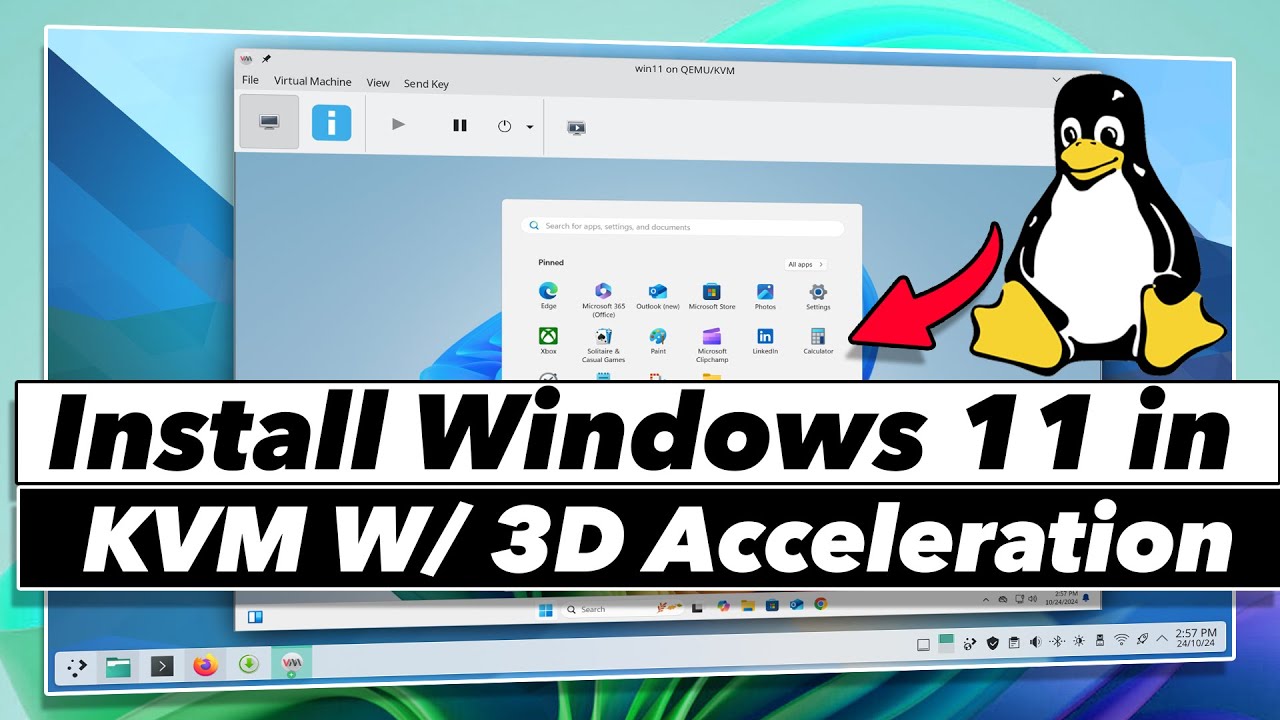Click the Pinned heading text
Image resolution: width=1280 pixels, height=720 pixels.
(551, 263)
